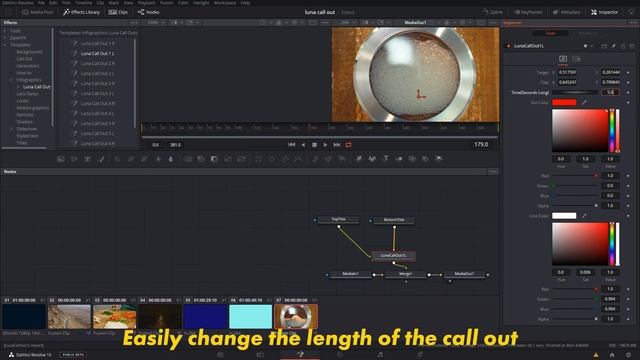Add Blur drop tool from toolbar
640x360 pixels.
[x=171, y=159]
